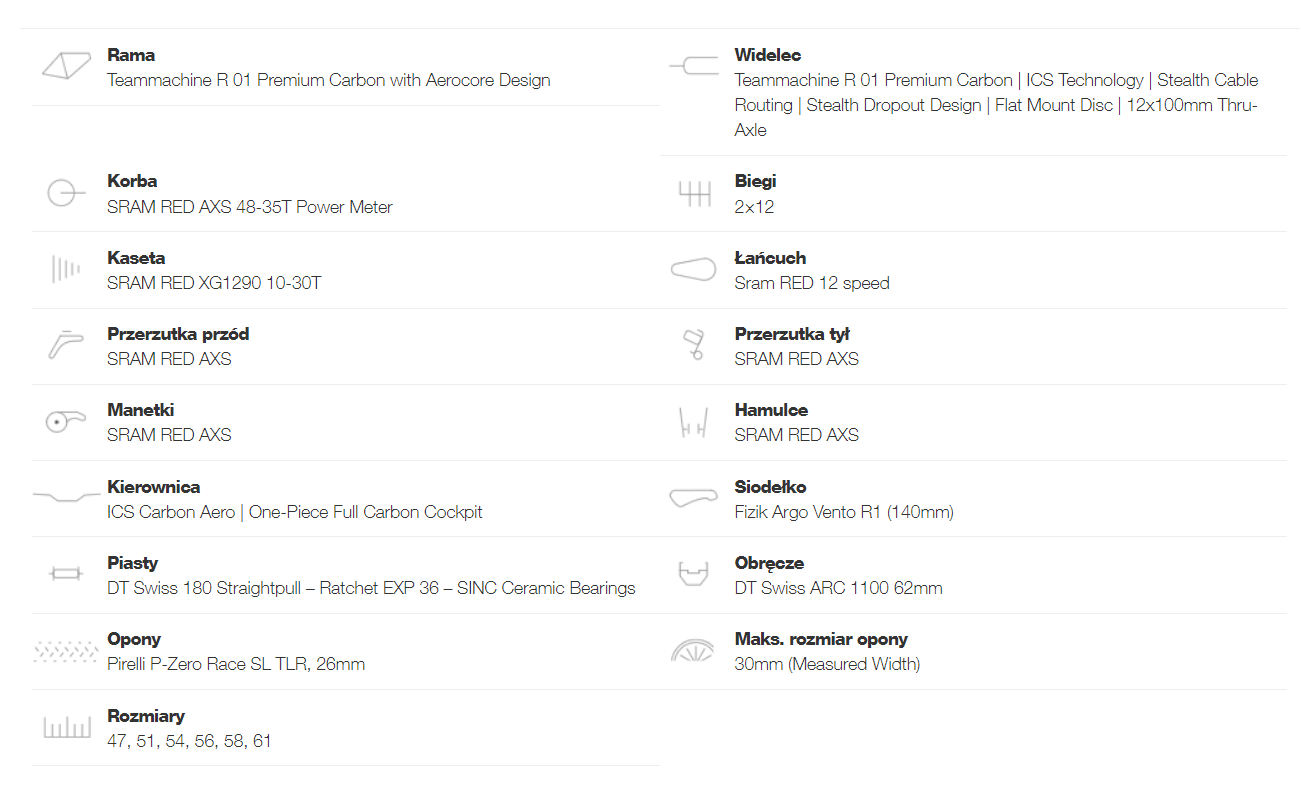Click the tire tread icon by Opony
1301x806 pixels.
[x=66, y=651]
